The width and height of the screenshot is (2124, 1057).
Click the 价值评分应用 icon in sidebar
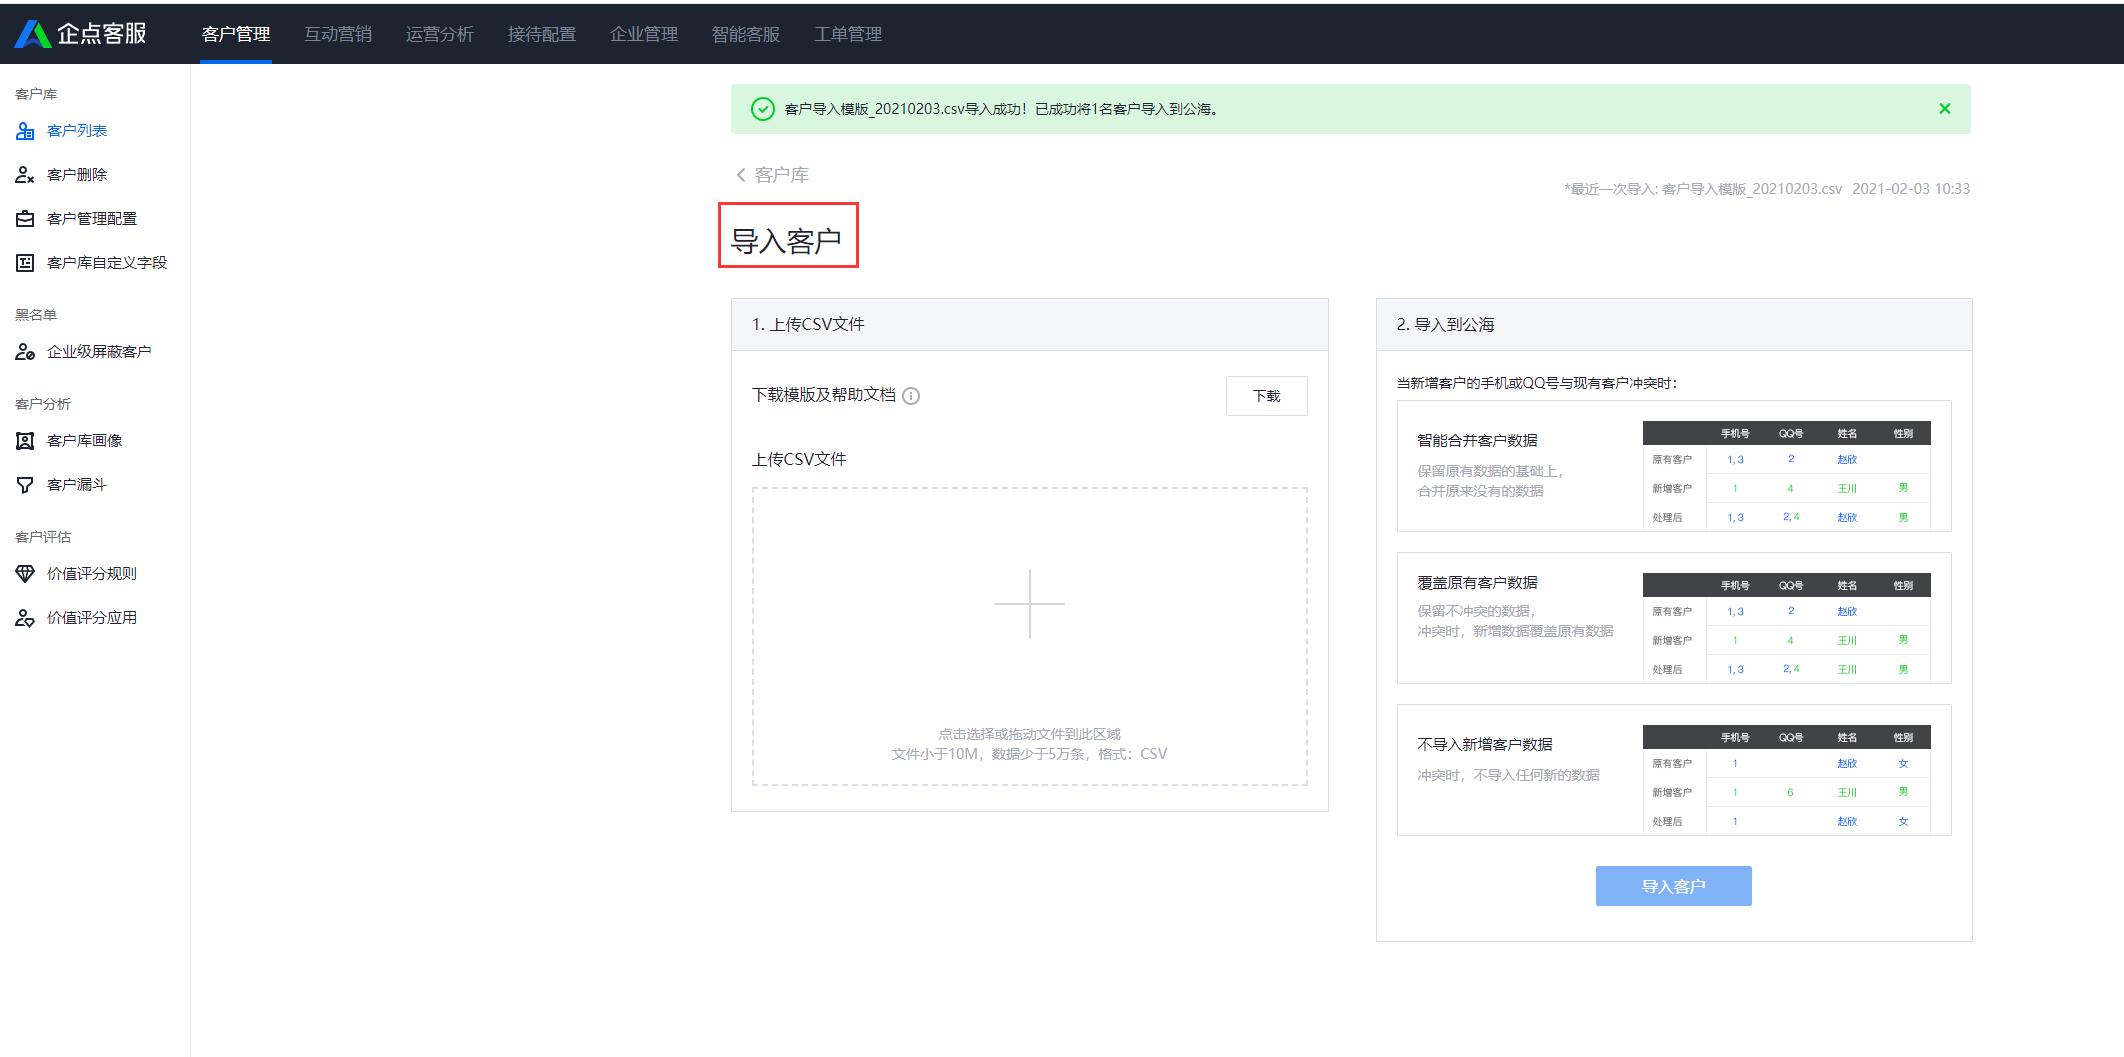coord(25,618)
